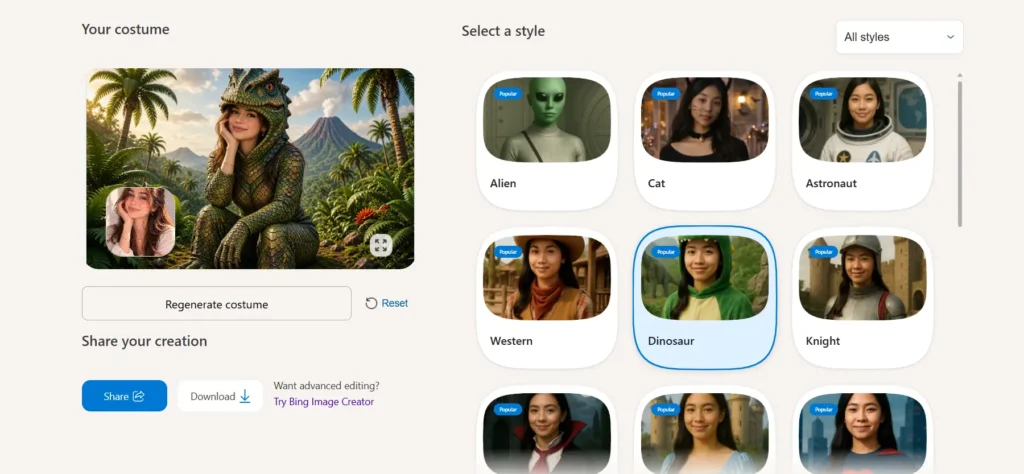Screen dimensions: 1024x474
Task: Click the blue Share button
Action: pos(124,396)
